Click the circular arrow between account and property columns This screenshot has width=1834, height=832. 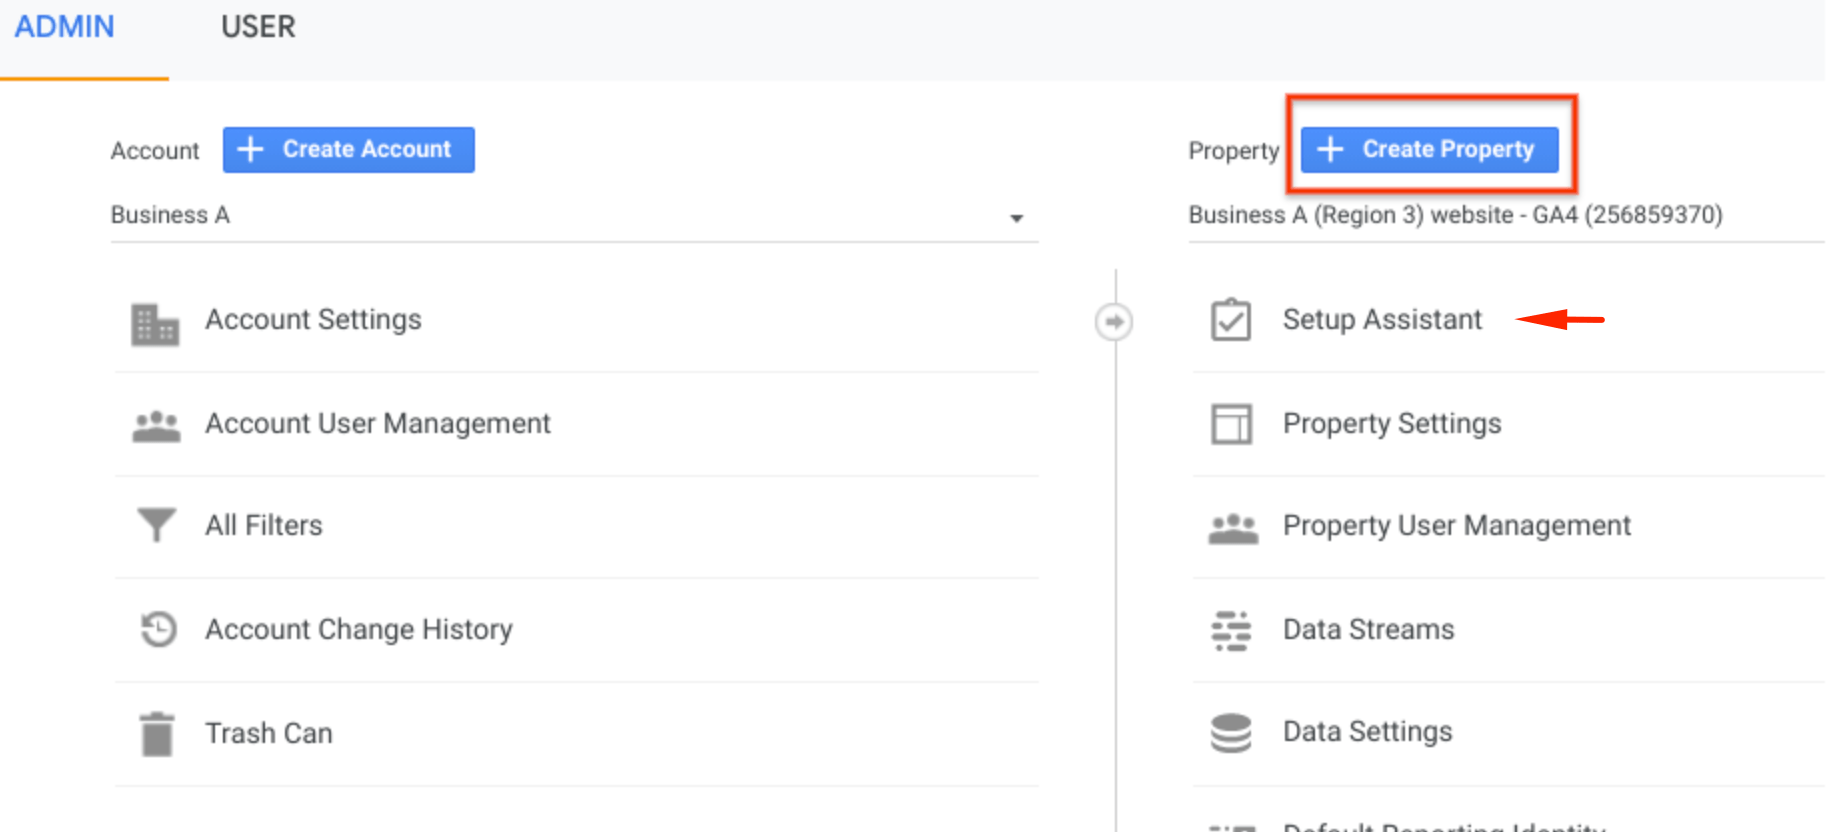pyautogui.click(x=1114, y=322)
